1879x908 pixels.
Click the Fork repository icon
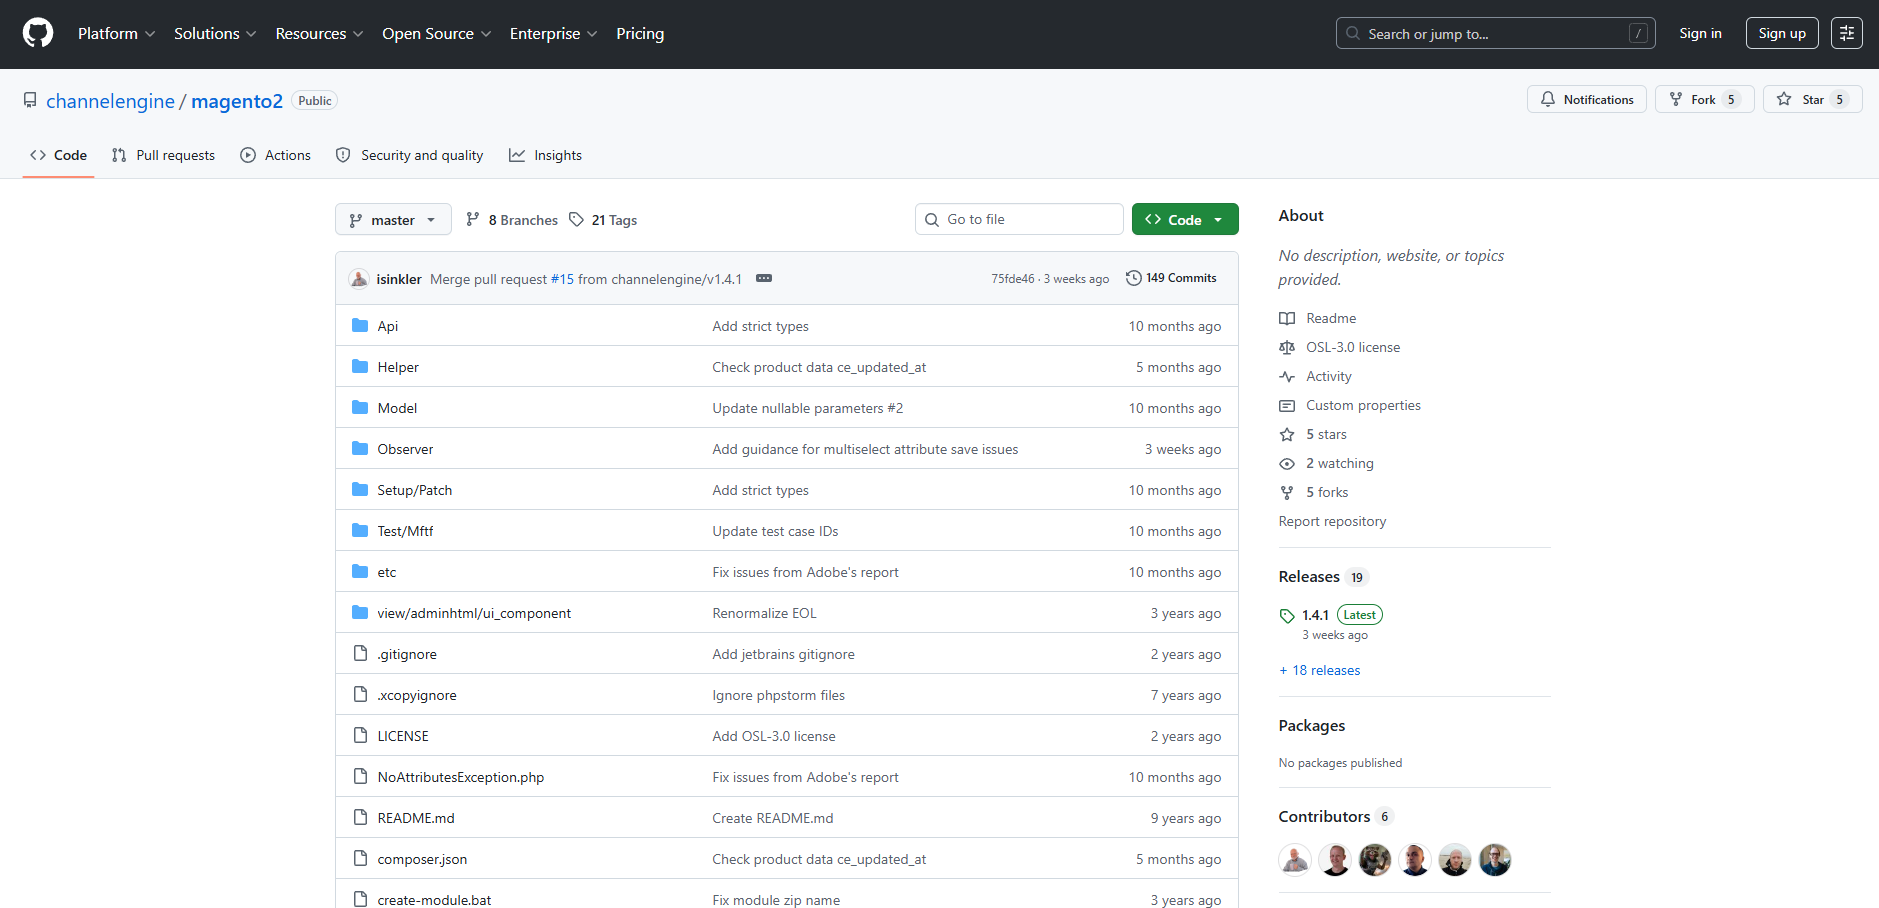pos(1676,99)
